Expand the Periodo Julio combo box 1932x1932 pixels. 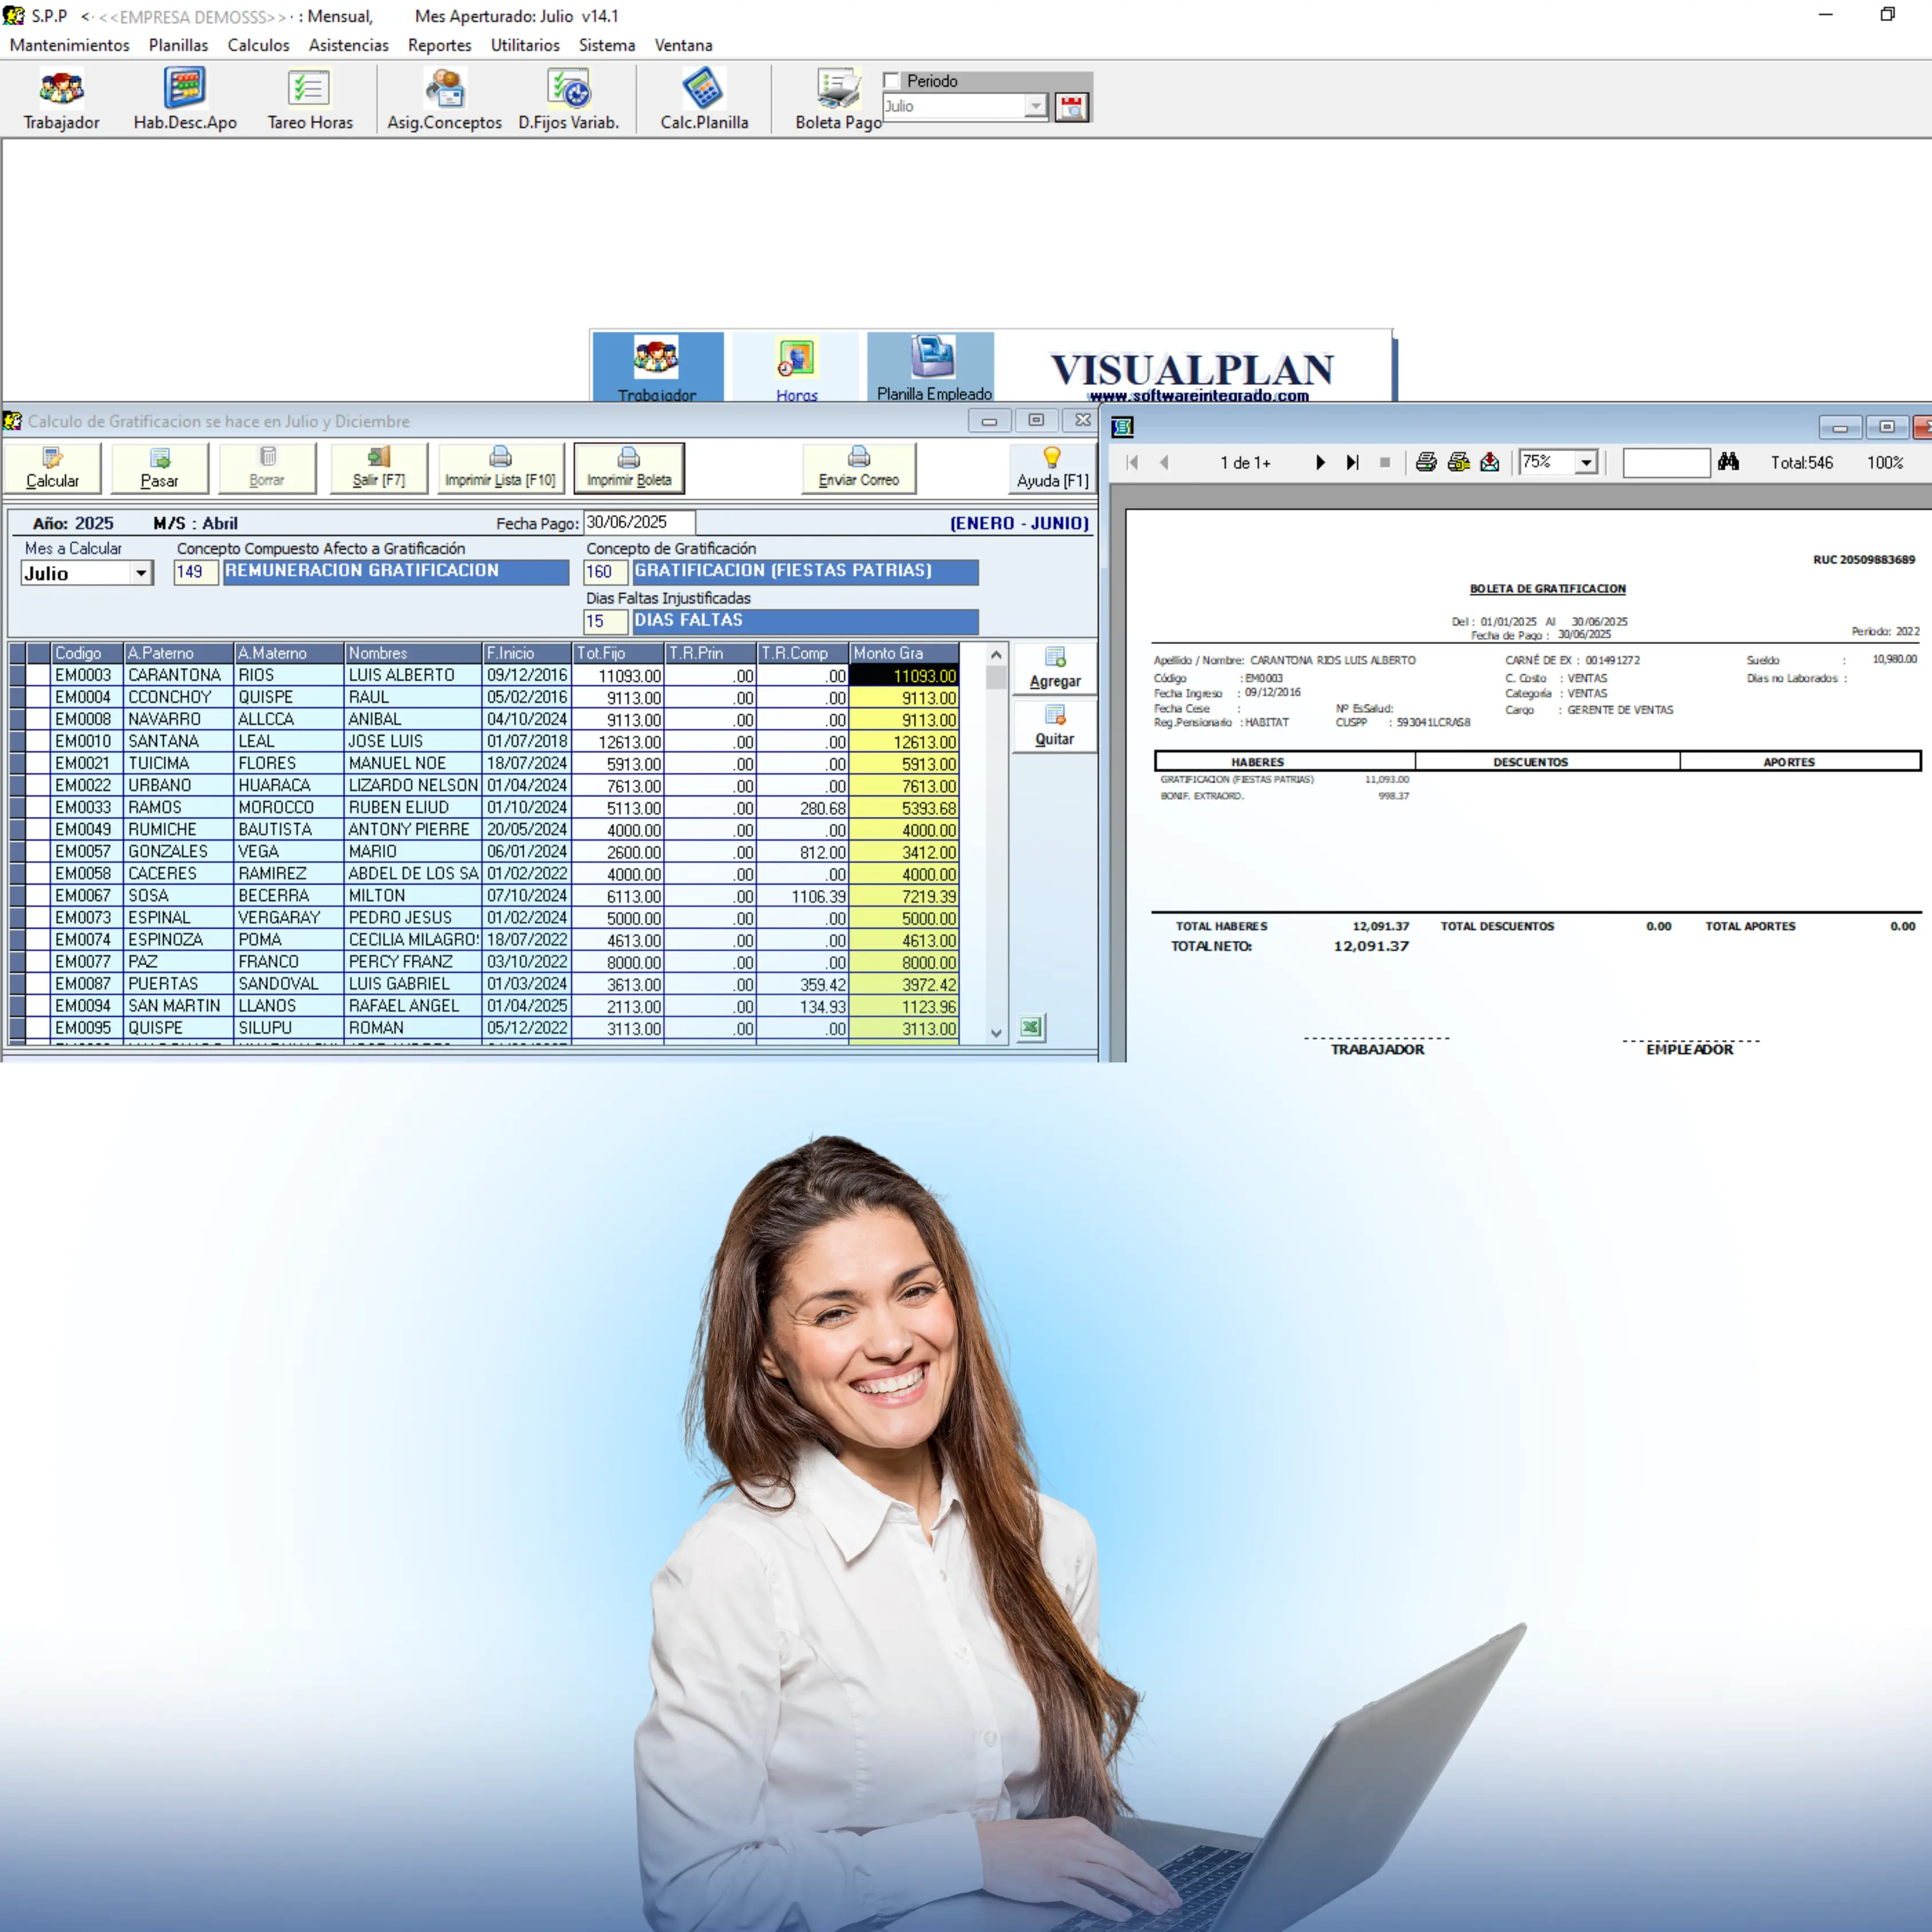[x=1035, y=106]
